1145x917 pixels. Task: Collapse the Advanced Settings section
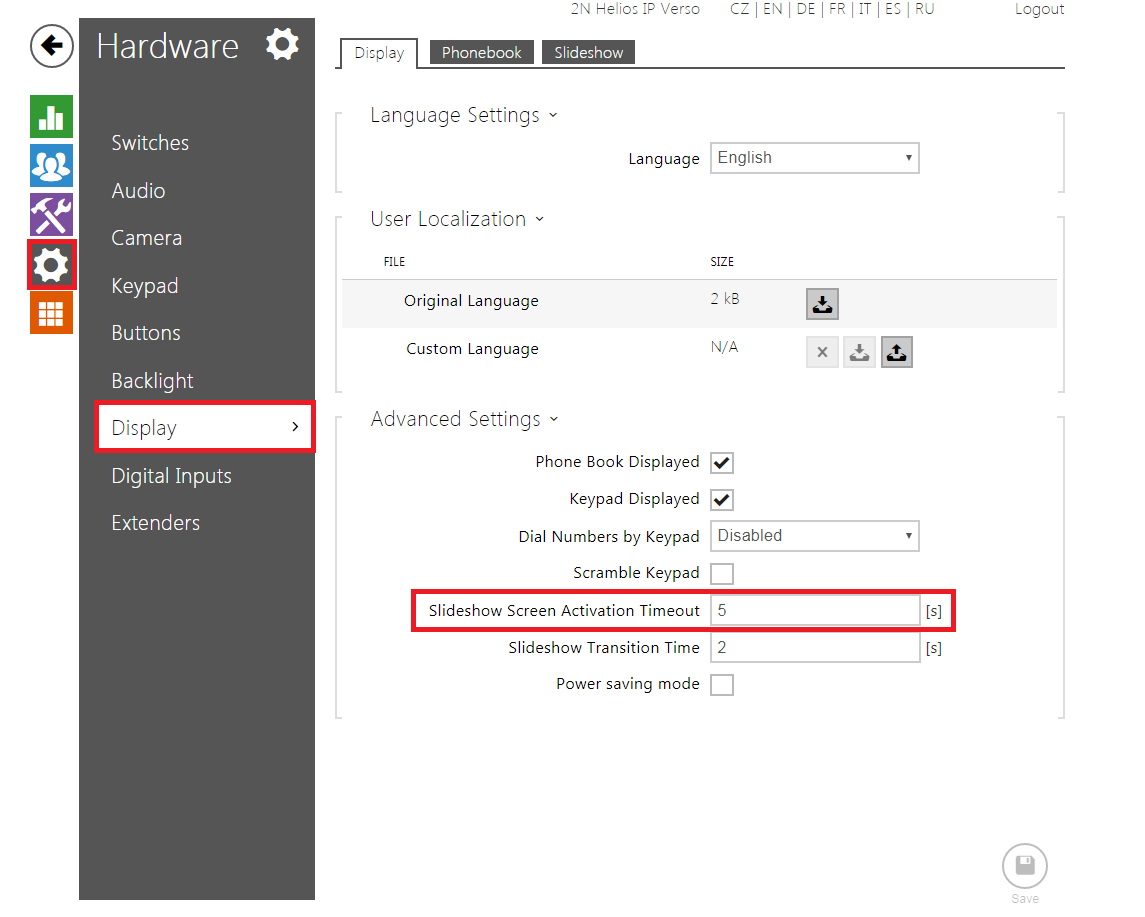click(x=464, y=420)
